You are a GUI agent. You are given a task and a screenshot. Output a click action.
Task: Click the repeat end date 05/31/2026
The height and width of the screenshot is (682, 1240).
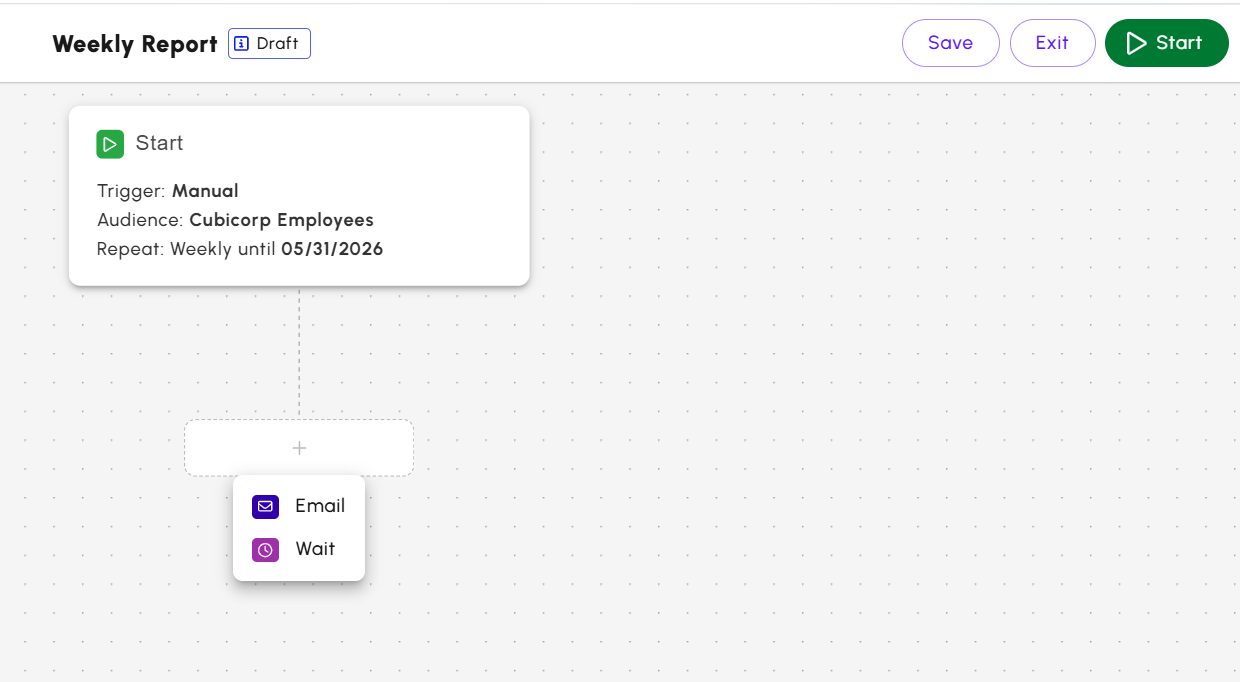tap(332, 249)
